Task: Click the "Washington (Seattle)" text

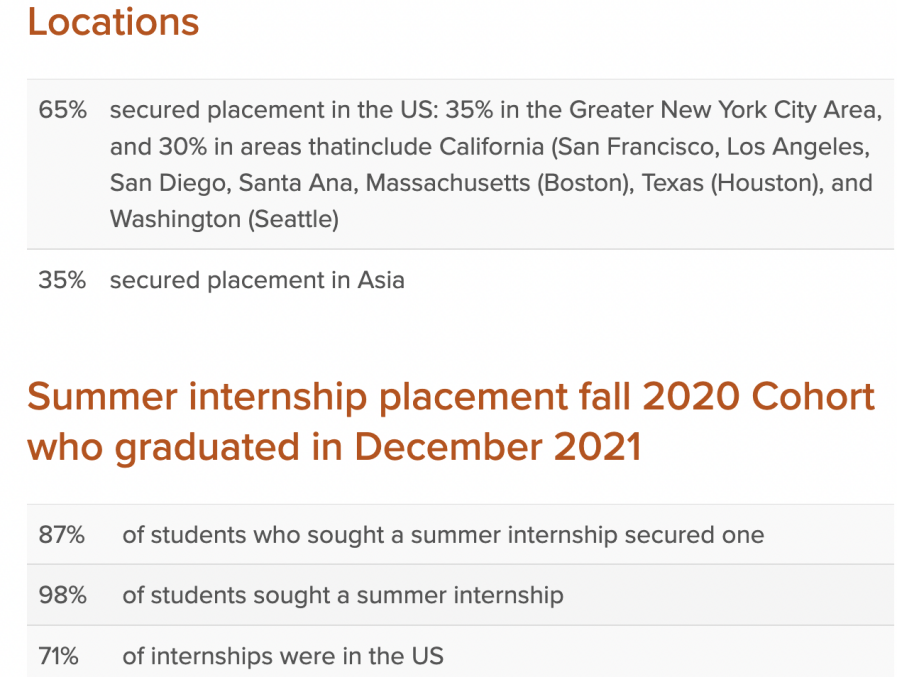Action: tap(224, 219)
